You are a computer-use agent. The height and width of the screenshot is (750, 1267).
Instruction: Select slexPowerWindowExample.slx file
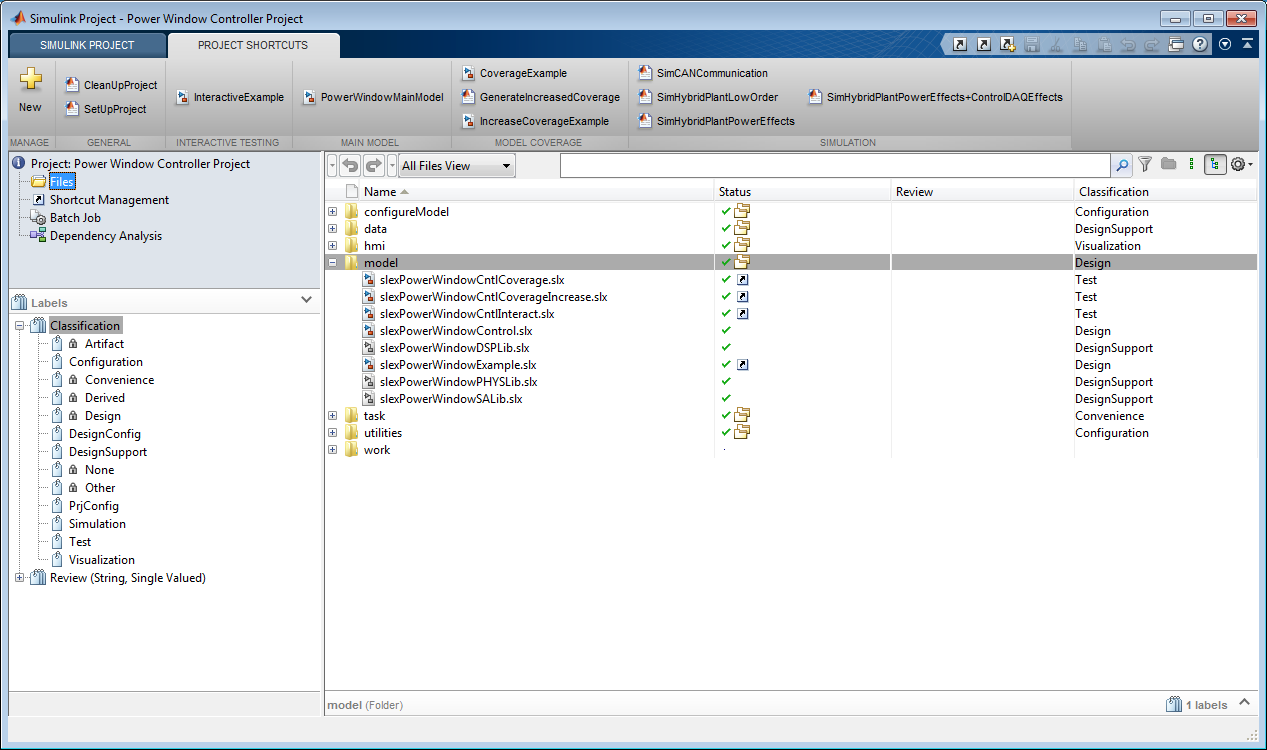(x=458, y=365)
